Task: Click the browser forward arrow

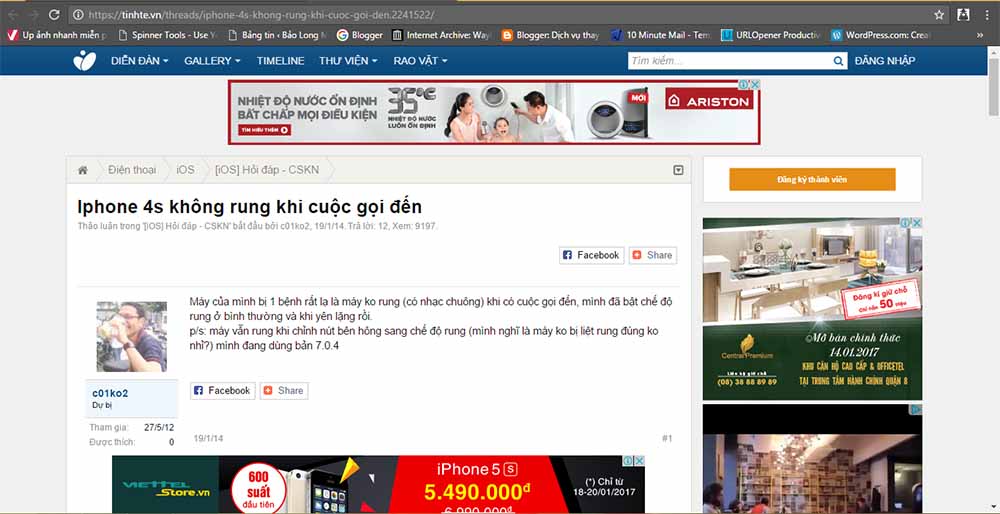Action: [34, 14]
